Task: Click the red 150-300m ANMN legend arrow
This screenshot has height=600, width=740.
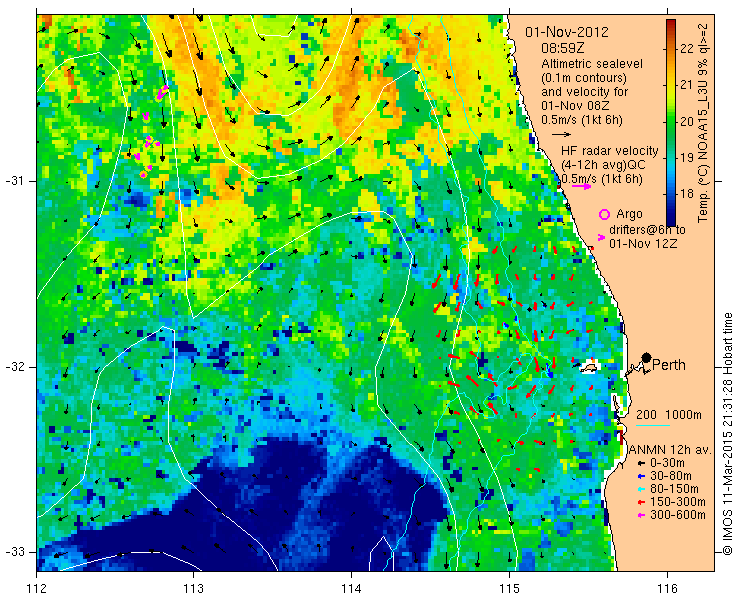Action: 641,502
